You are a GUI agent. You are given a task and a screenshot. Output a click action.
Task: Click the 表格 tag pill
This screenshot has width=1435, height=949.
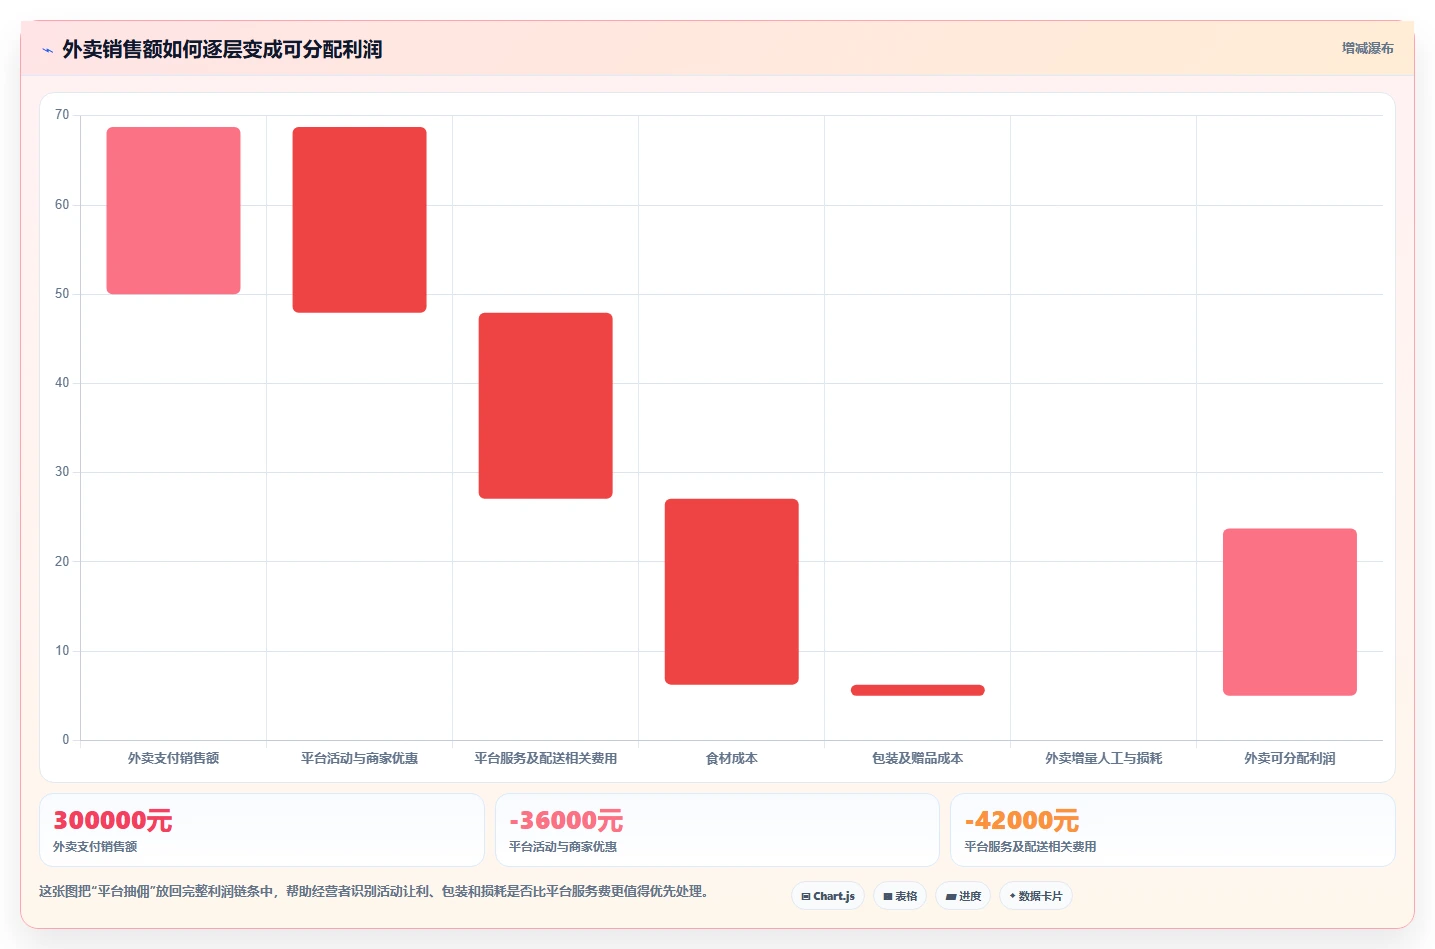pyautogui.click(x=900, y=896)
